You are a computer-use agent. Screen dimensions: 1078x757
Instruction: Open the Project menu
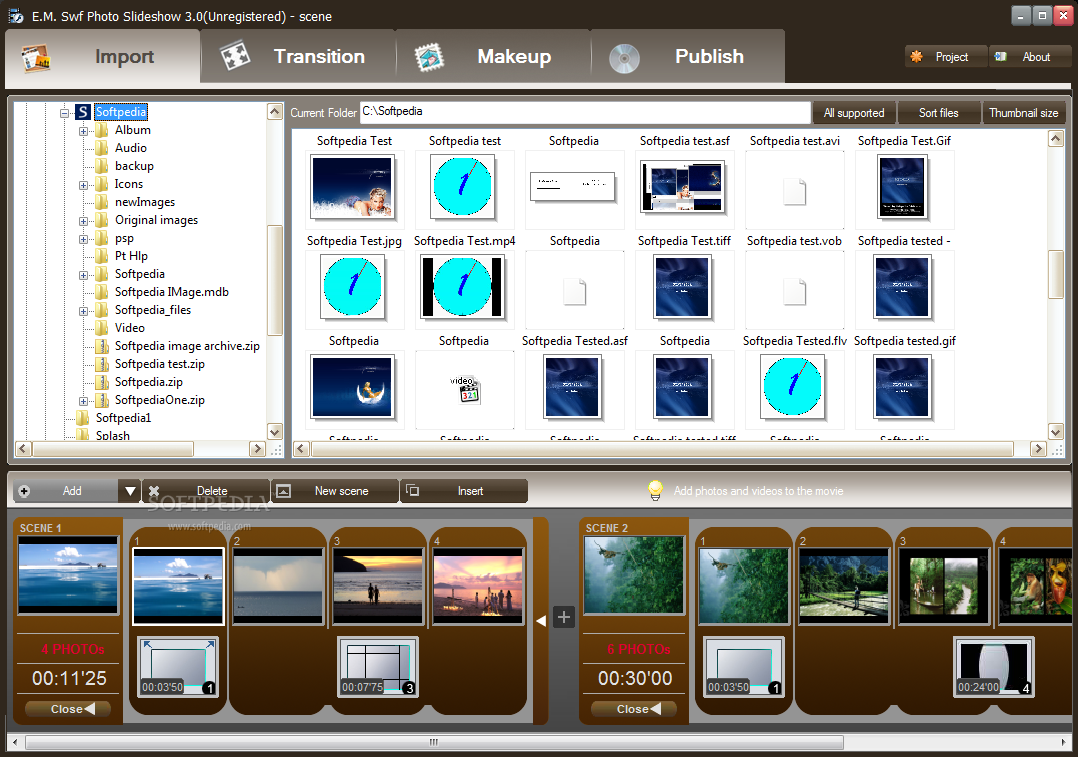click(946, 57)
